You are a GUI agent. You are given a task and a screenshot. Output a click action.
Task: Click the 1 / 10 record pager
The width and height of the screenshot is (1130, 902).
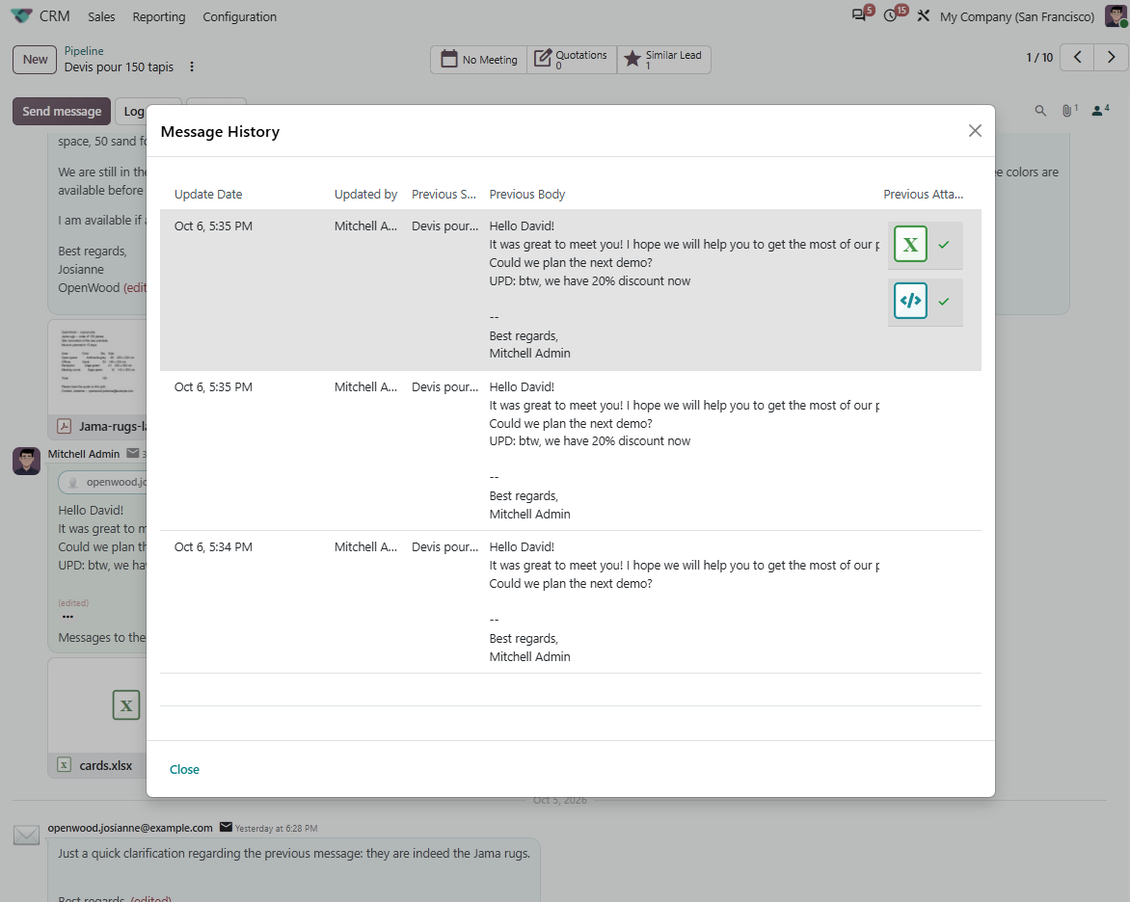coord(1039,58)
